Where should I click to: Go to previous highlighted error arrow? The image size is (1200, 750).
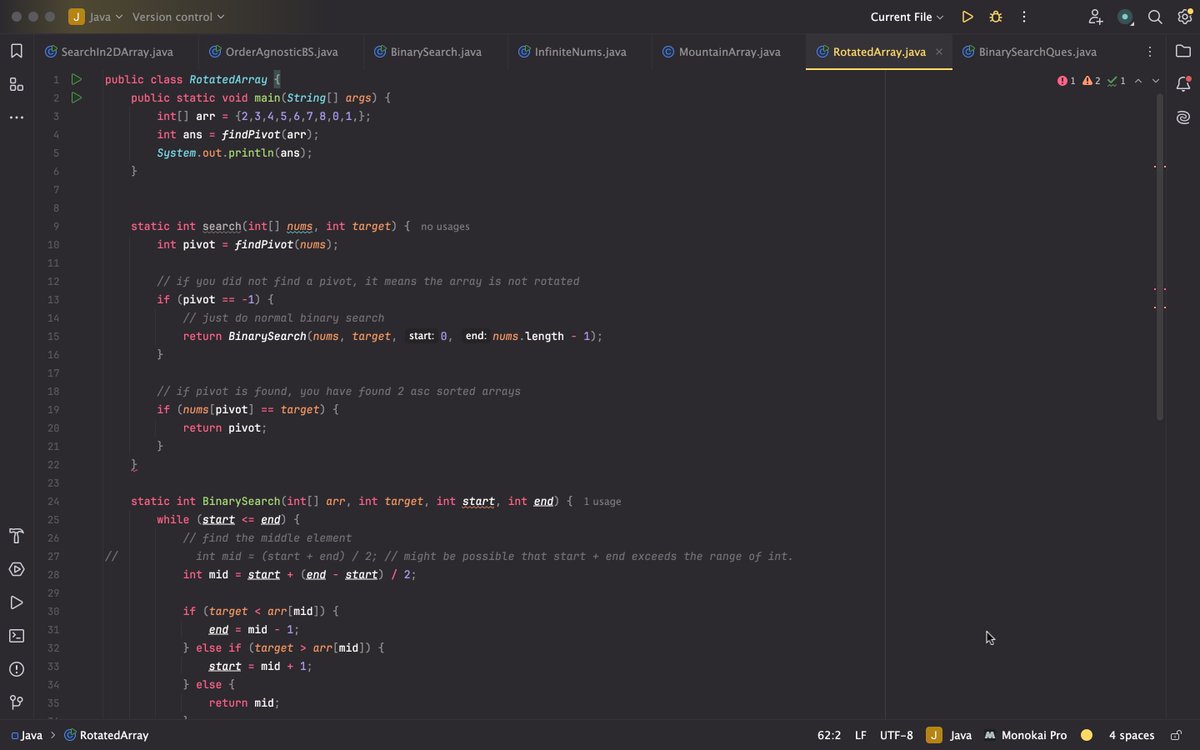coord(1138,81)
